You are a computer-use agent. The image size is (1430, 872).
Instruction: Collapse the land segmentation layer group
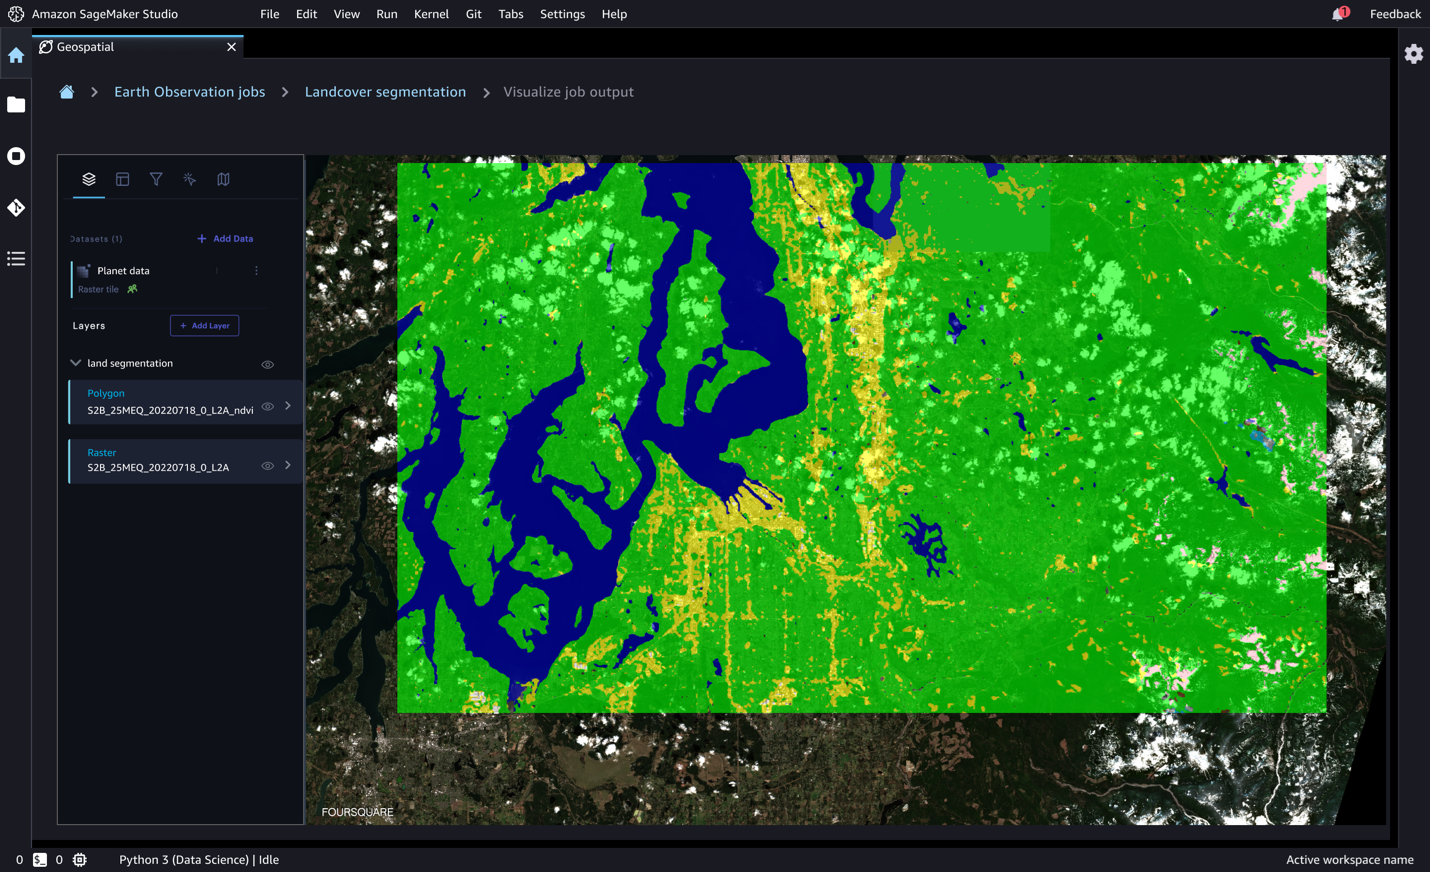tap(76, 363)
